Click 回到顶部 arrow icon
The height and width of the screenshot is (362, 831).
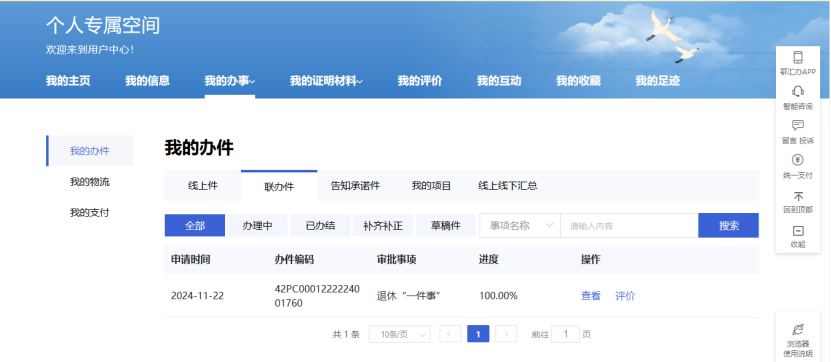(x=798, y=196)
